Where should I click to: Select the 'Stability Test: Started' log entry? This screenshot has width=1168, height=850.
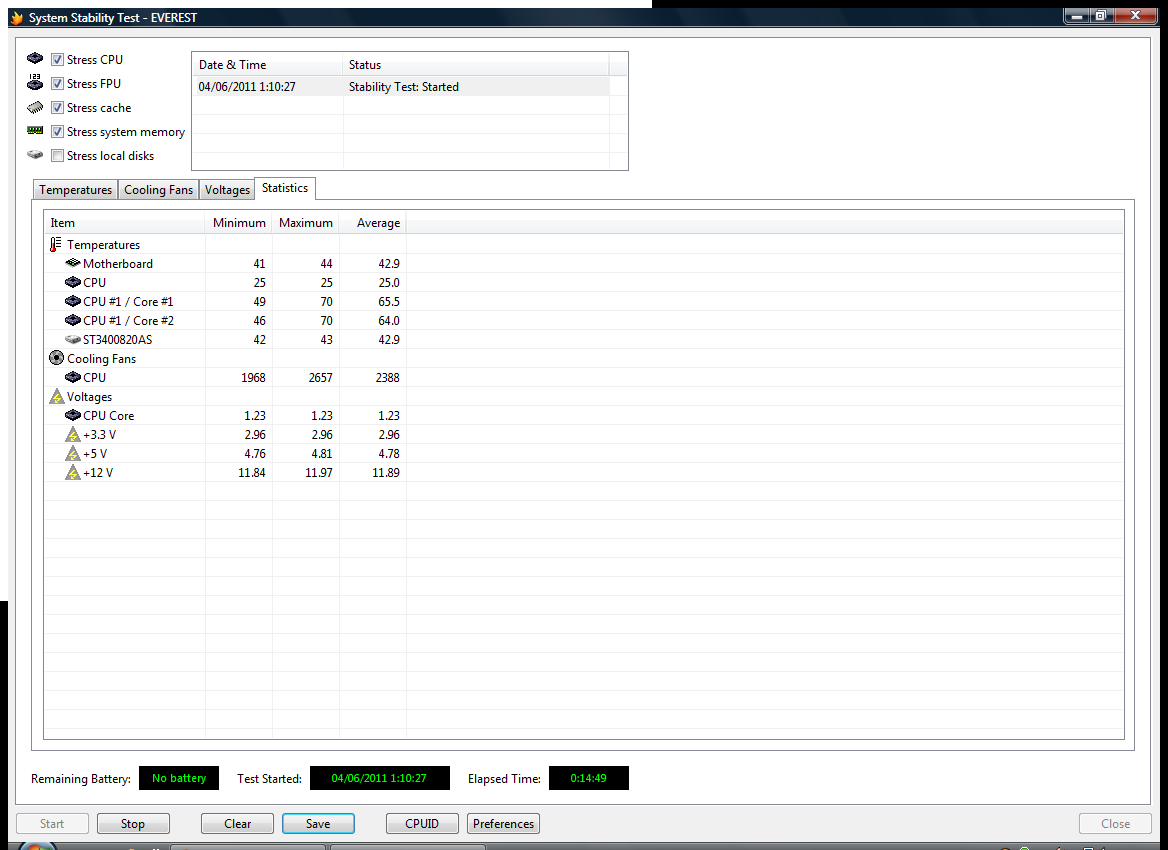404,86
